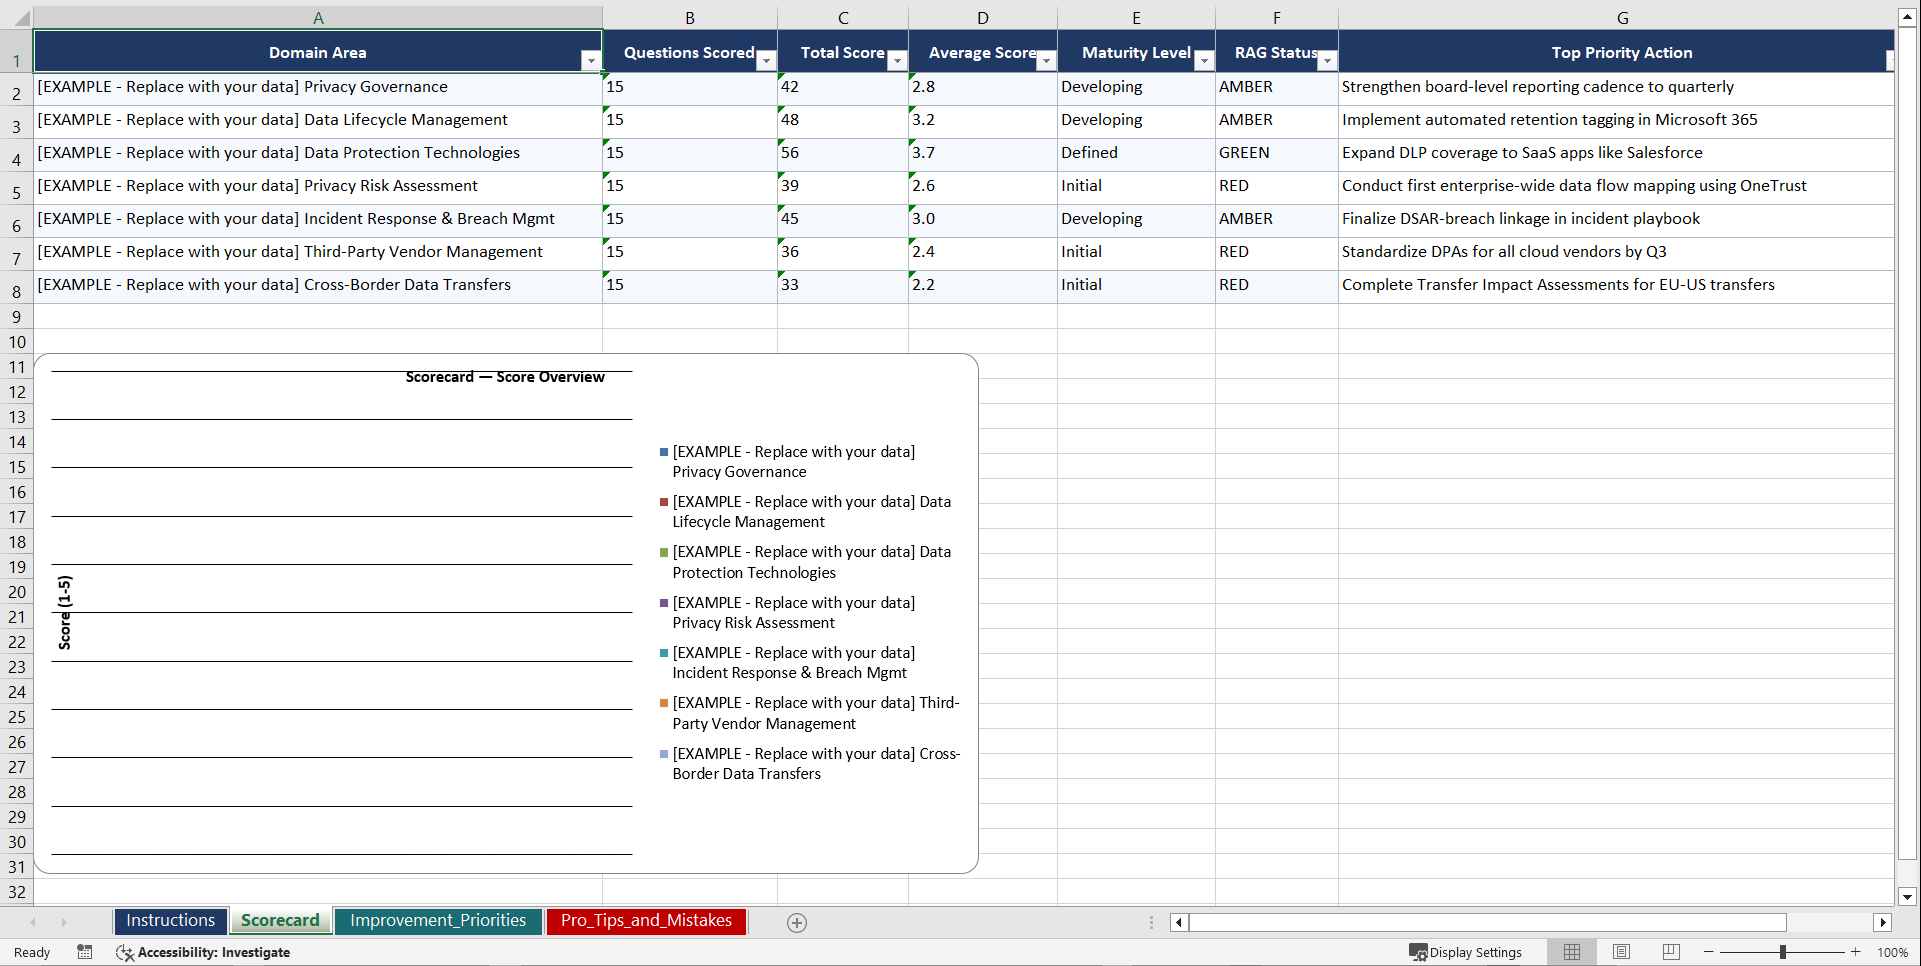
Task: Click the previous sheet navigation arrow
Action: click(34, 922)
